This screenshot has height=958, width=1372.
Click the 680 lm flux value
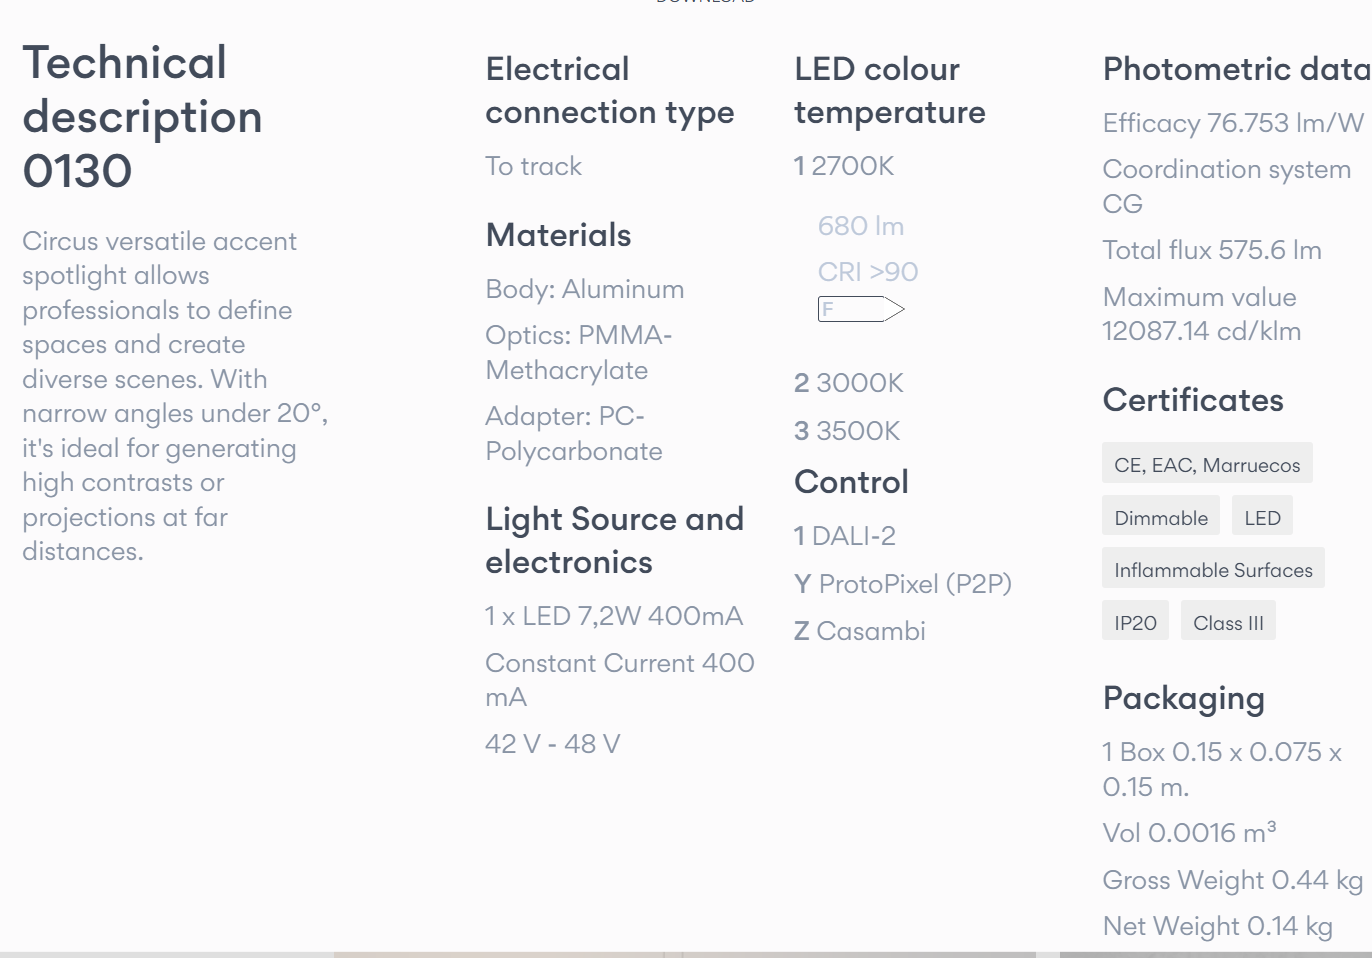pyautogui.click(x=860, y=226)
